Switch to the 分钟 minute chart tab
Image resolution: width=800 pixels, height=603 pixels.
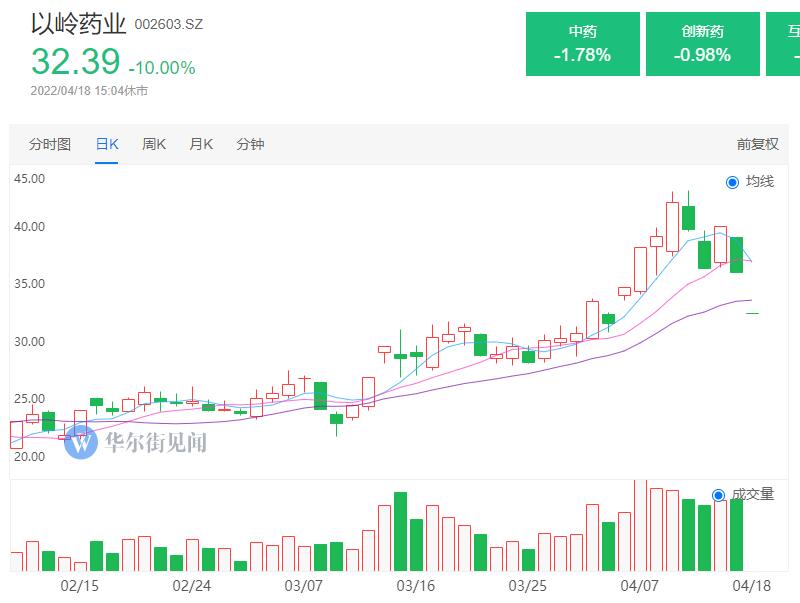pos(250,144)
